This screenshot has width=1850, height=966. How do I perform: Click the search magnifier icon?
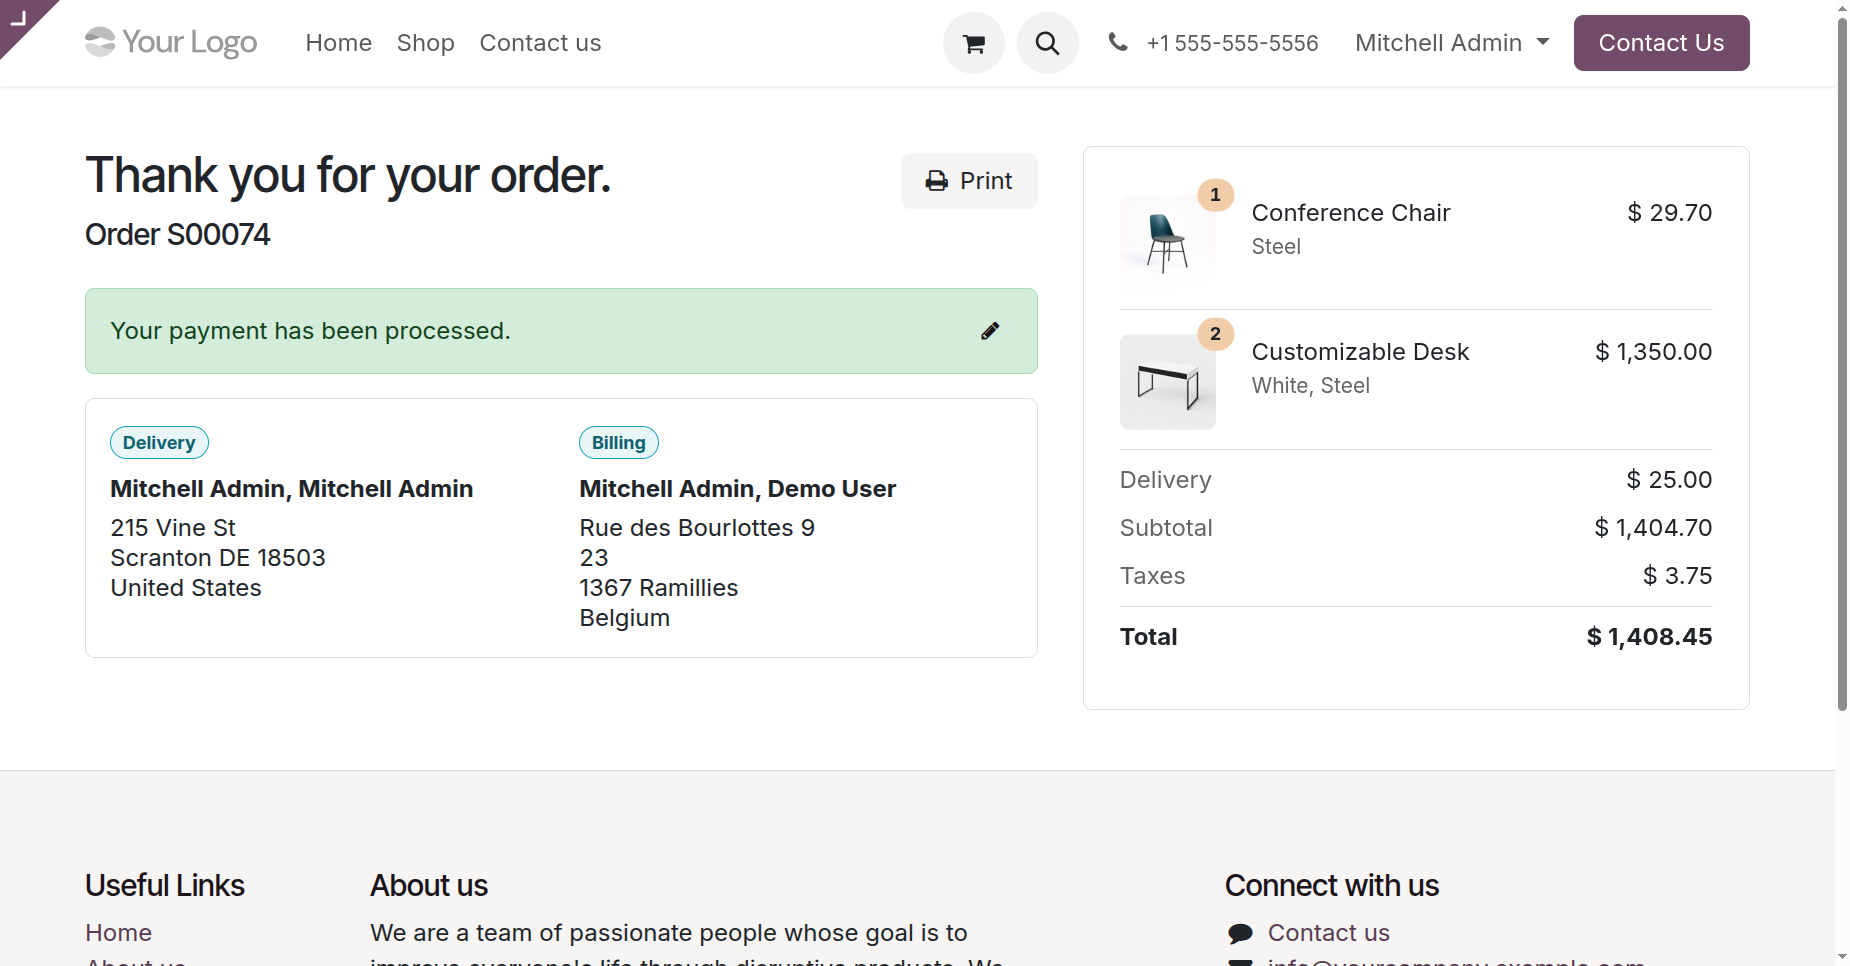[1047, 43]
